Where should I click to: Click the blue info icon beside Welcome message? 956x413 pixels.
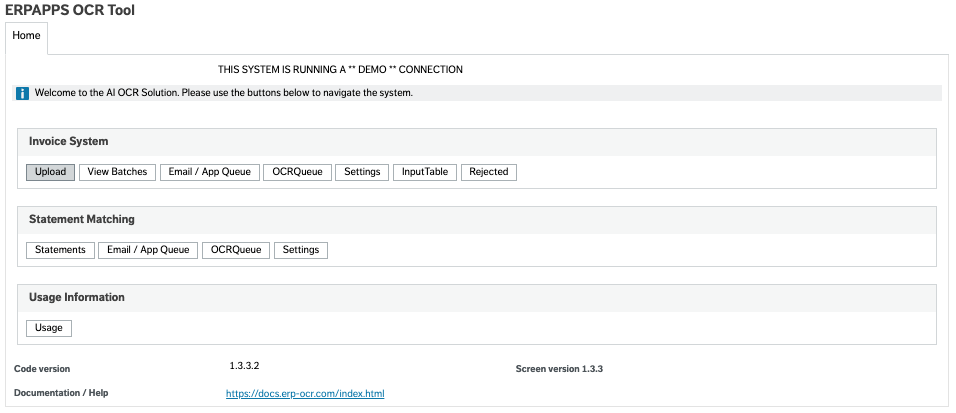pyautogui.click(x=23, y=93)
